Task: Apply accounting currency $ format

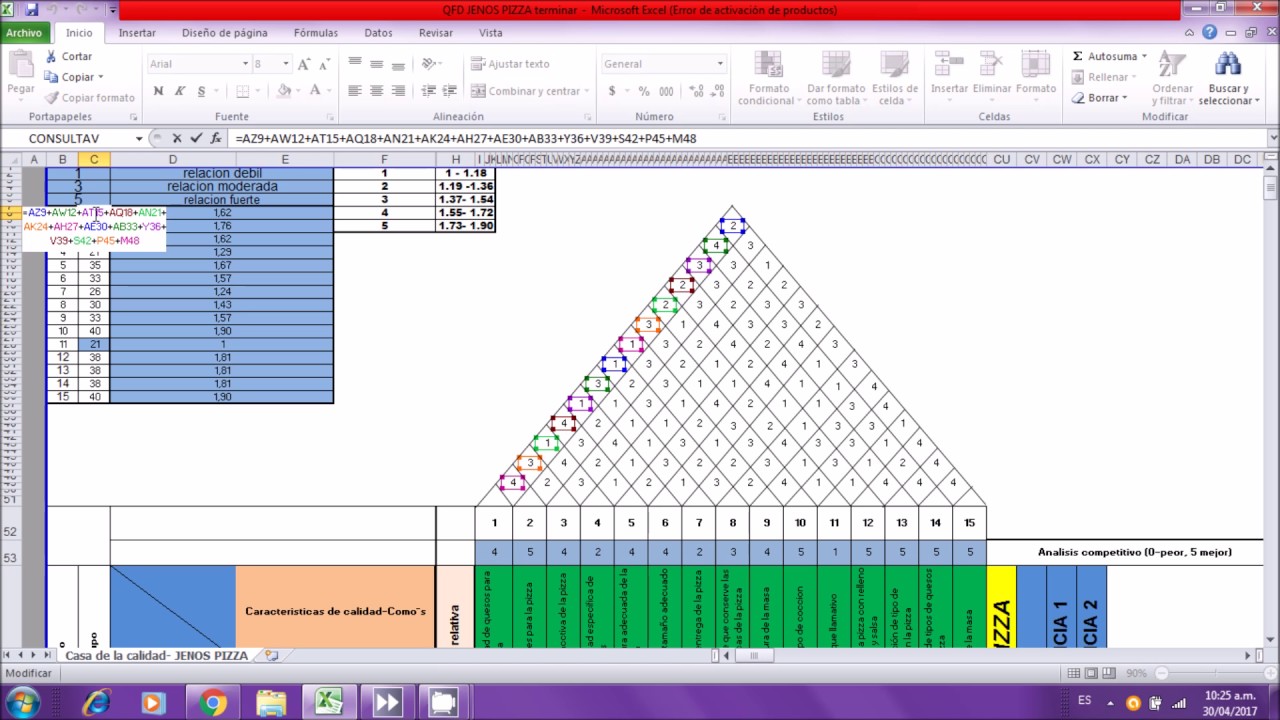Action: pyautogui.click(x=612, y=91)
